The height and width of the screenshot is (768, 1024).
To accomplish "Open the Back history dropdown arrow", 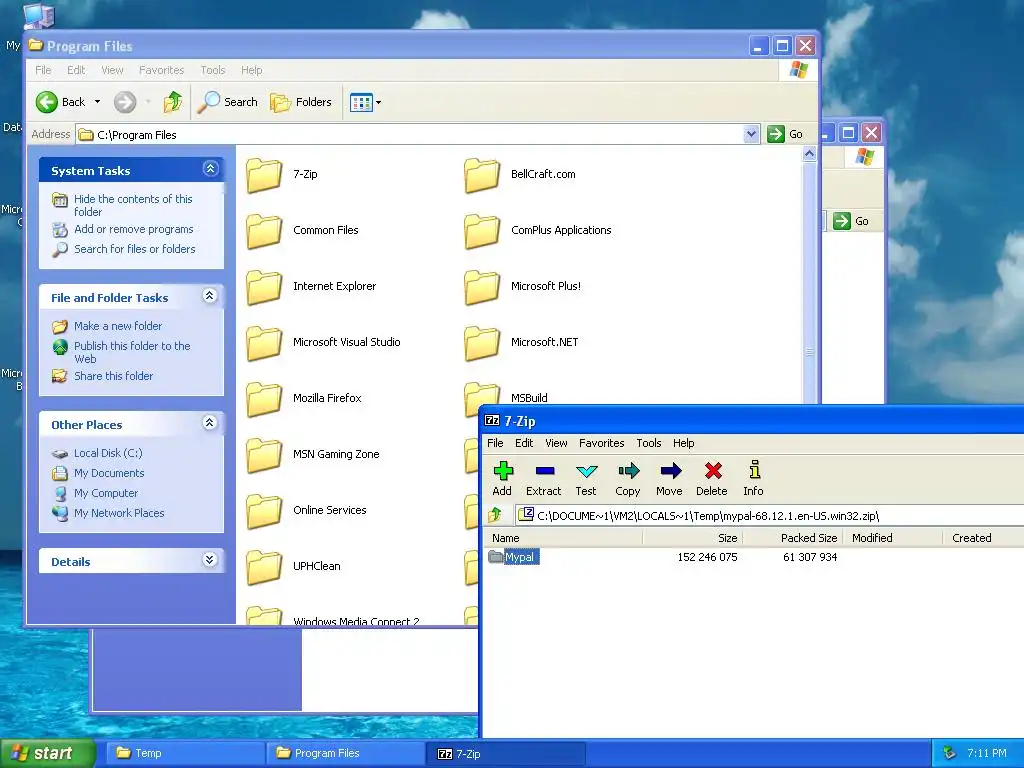I will point(97,102).
